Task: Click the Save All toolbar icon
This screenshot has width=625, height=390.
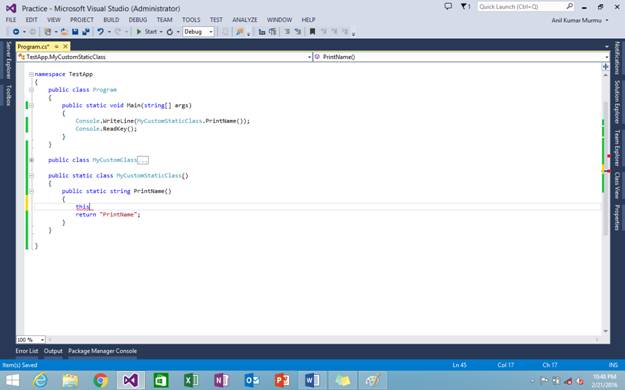Action: [x=85, y=32]
